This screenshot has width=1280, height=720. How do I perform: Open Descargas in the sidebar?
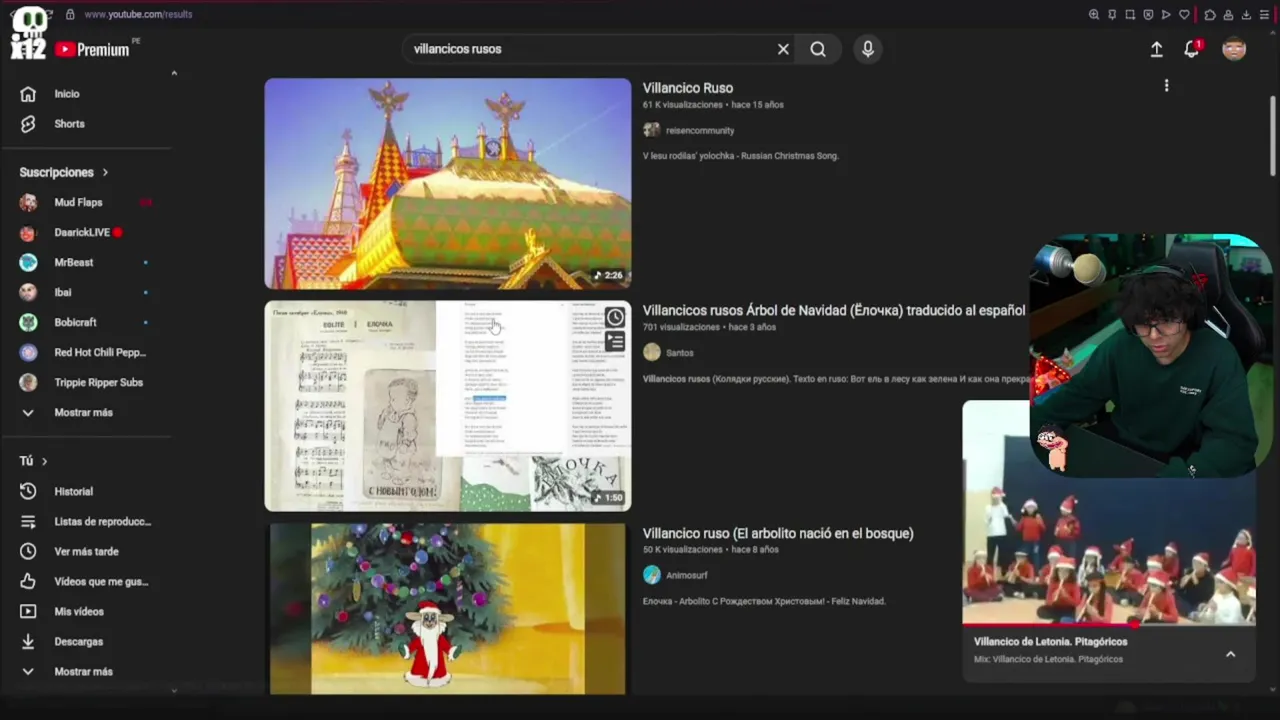point(78,642)
